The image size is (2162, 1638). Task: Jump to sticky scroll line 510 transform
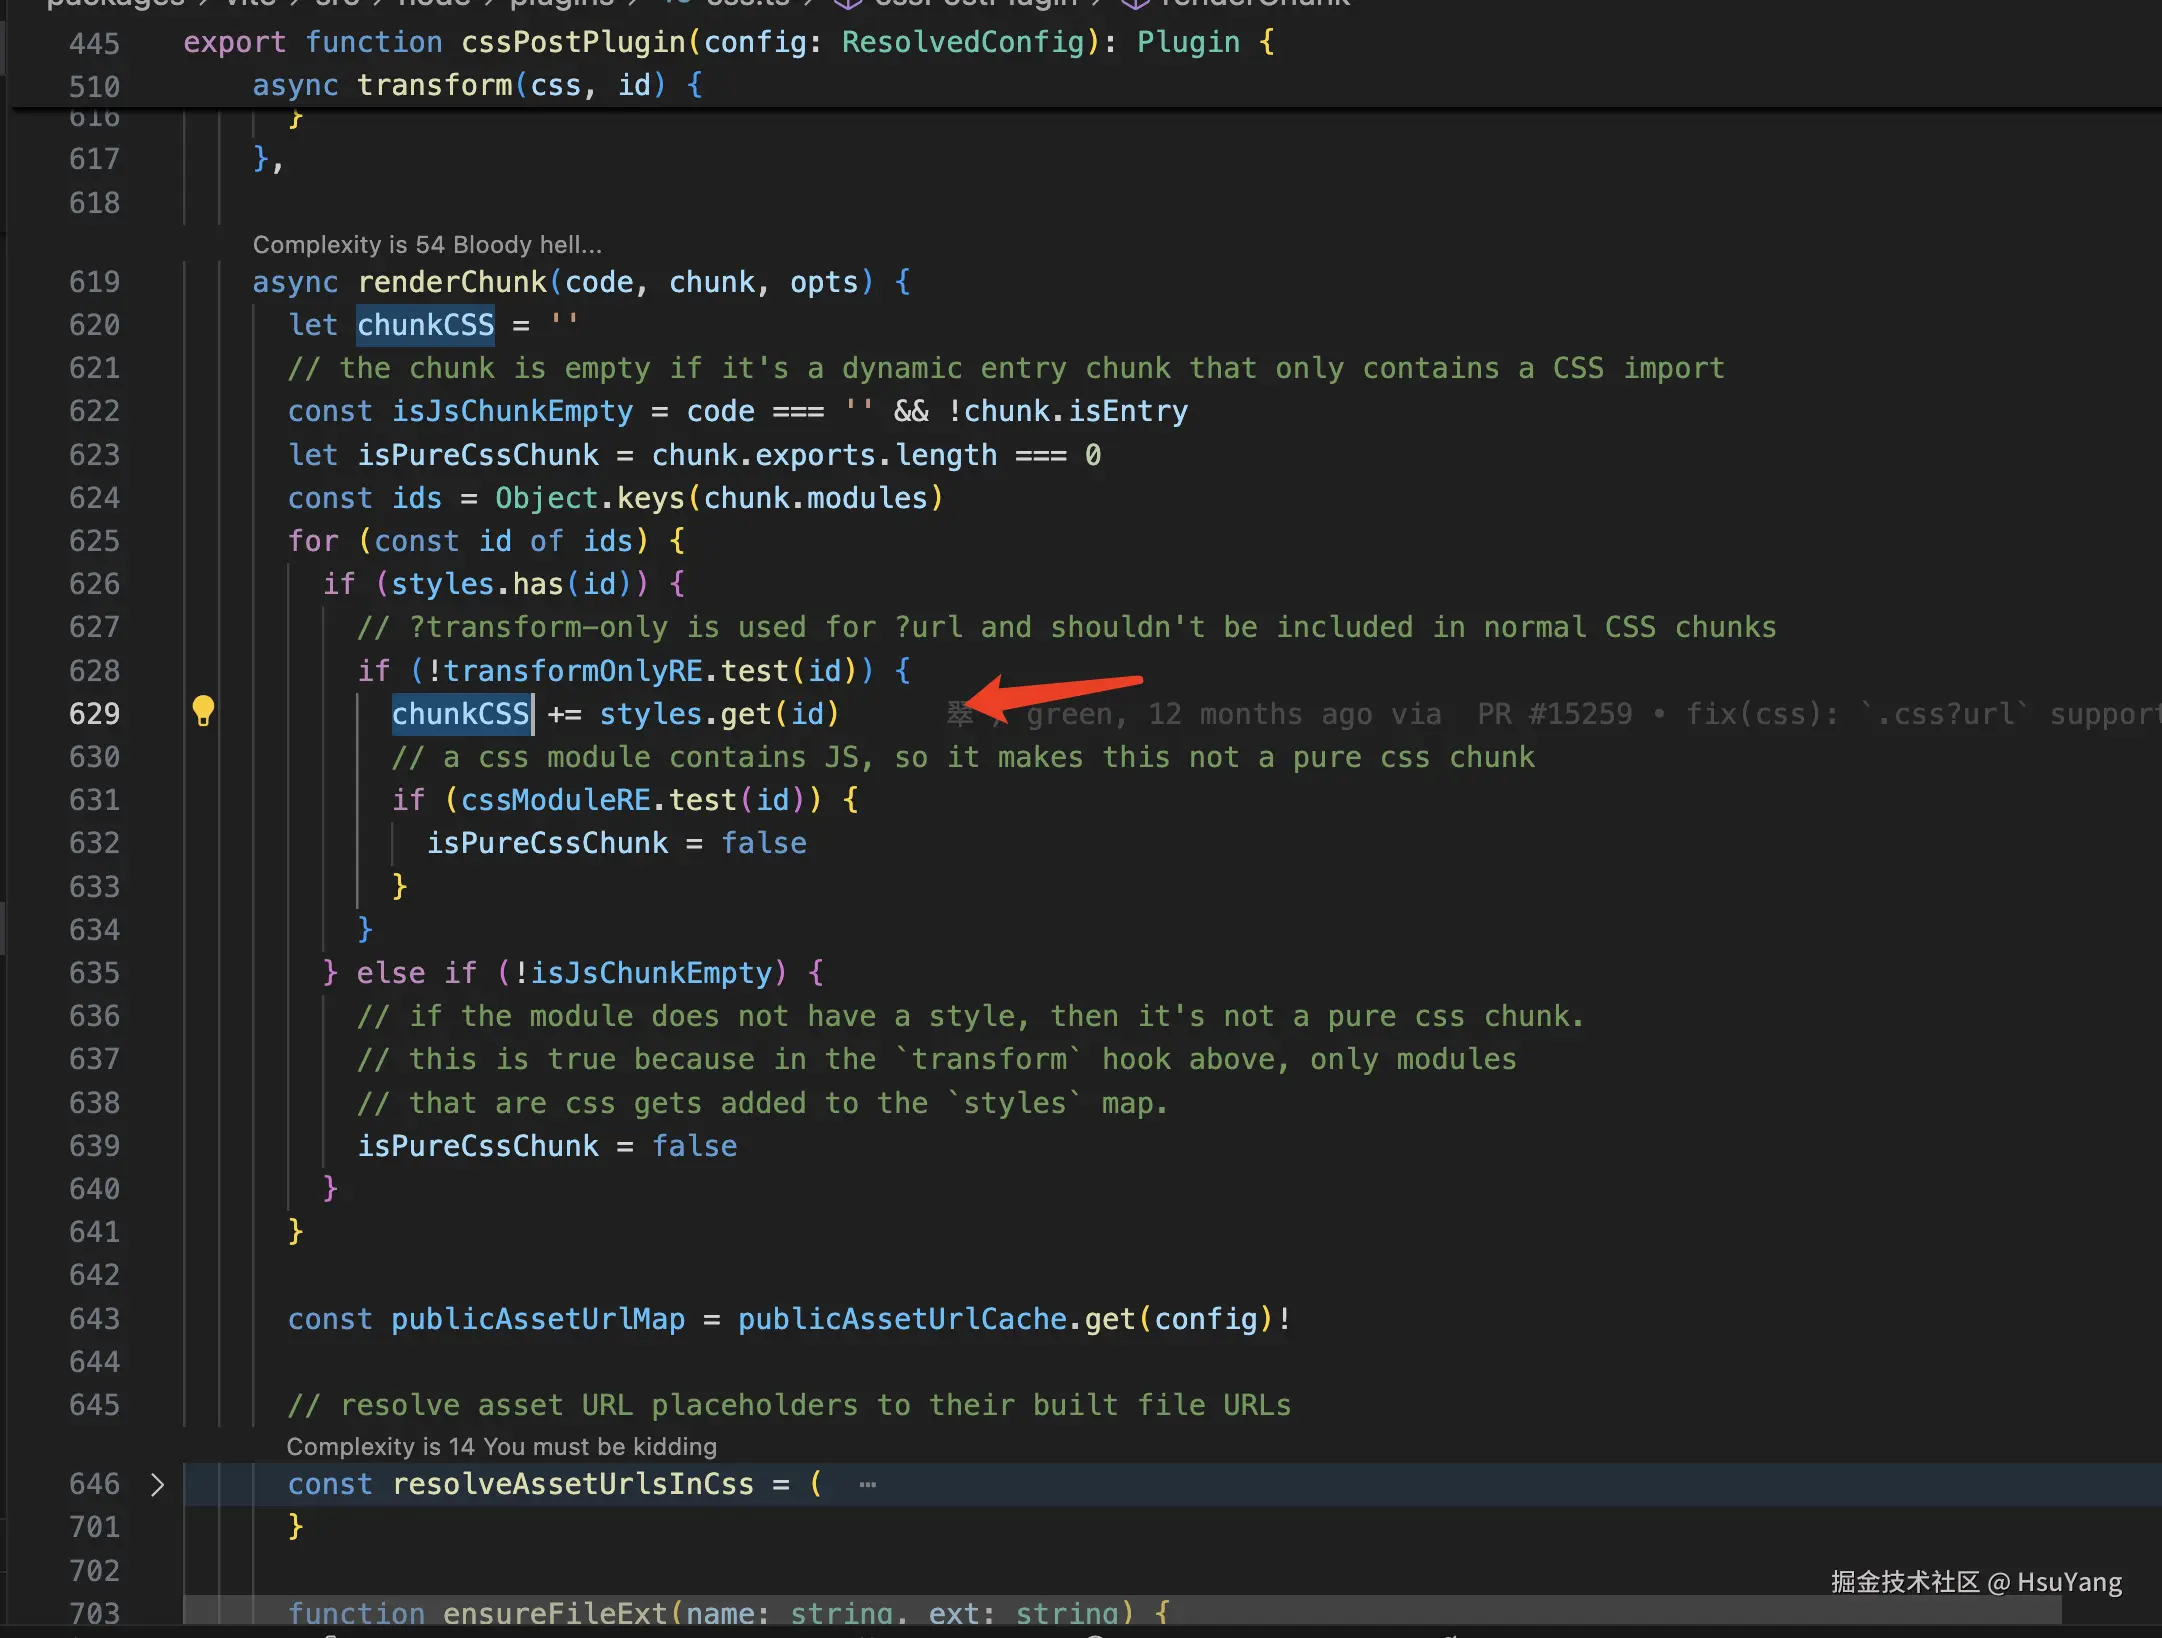point(434,85)
